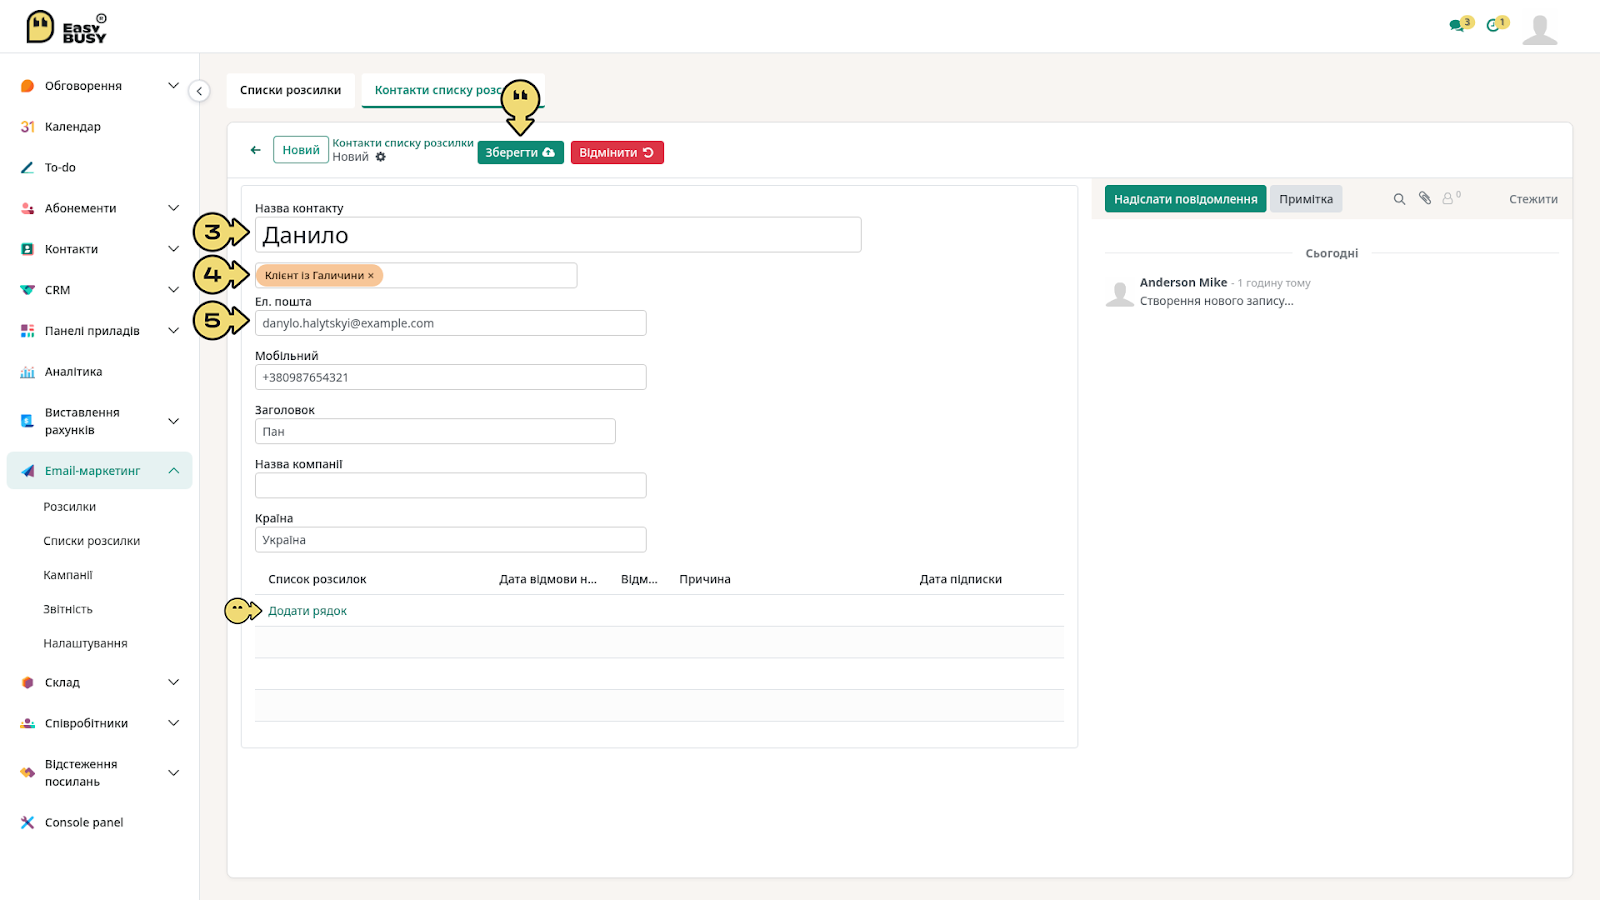1600x900 pixels.
Task: Sort by Список розсилок column header
Action: [317, 579]
